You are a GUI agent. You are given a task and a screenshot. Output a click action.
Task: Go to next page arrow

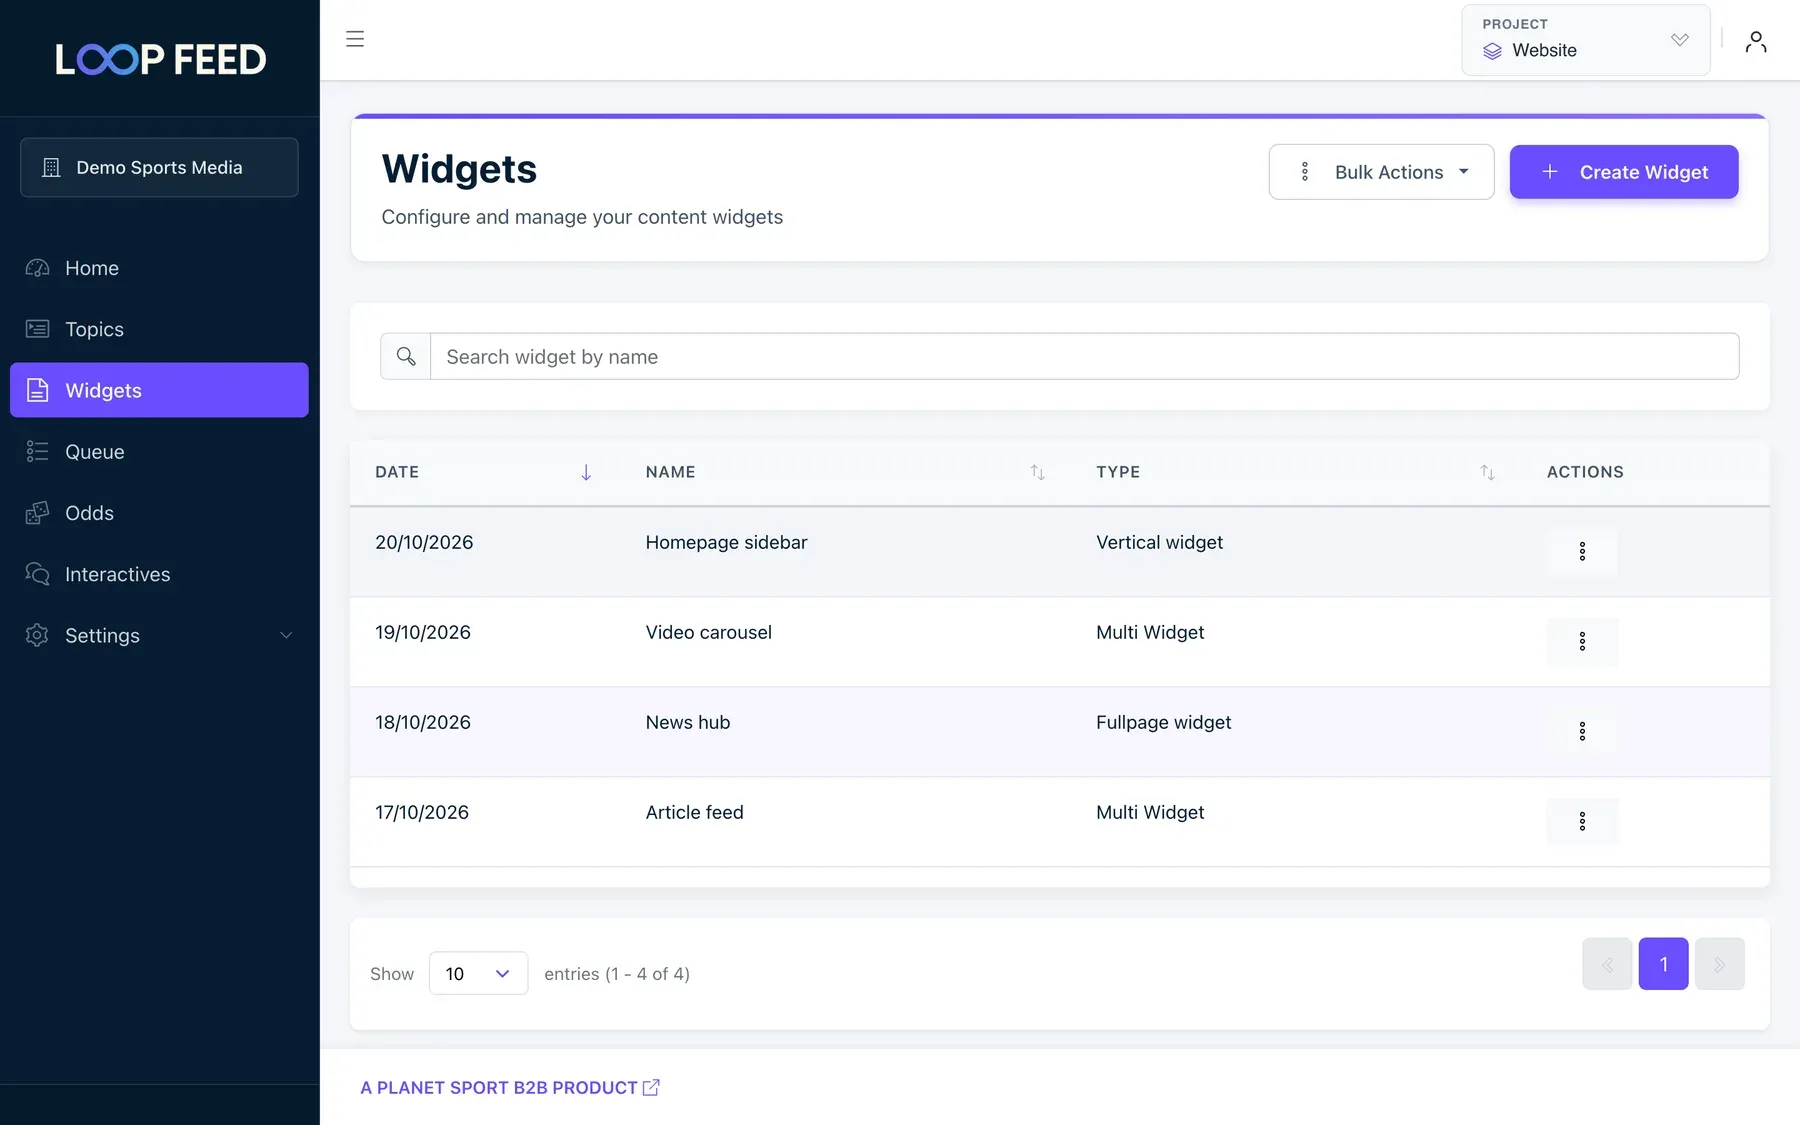(x=1720, y=964)
